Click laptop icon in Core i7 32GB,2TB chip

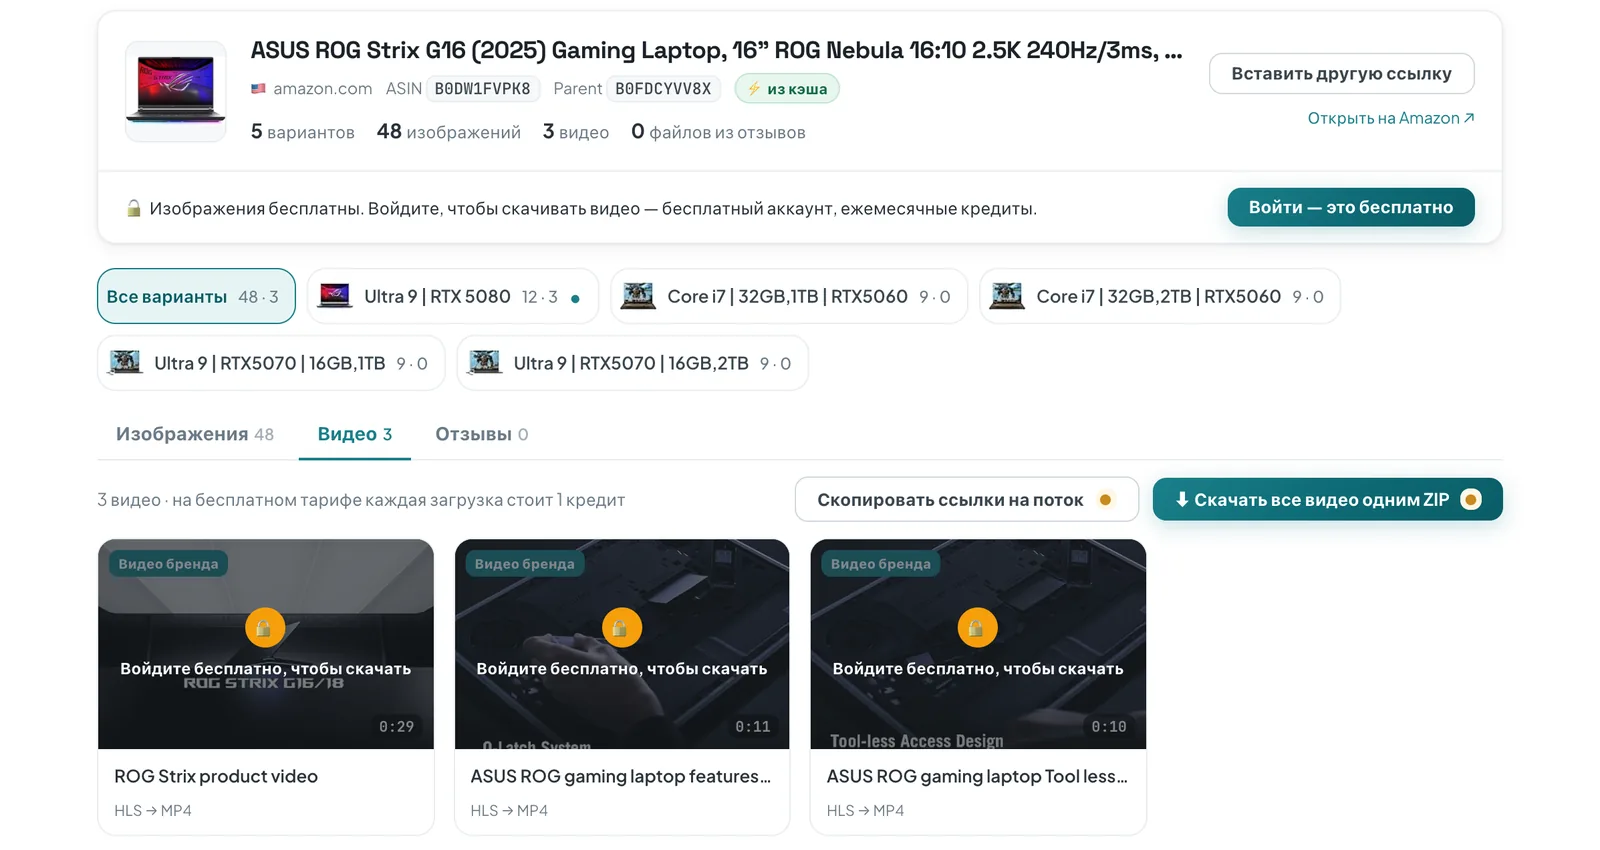click(1007, 296)
